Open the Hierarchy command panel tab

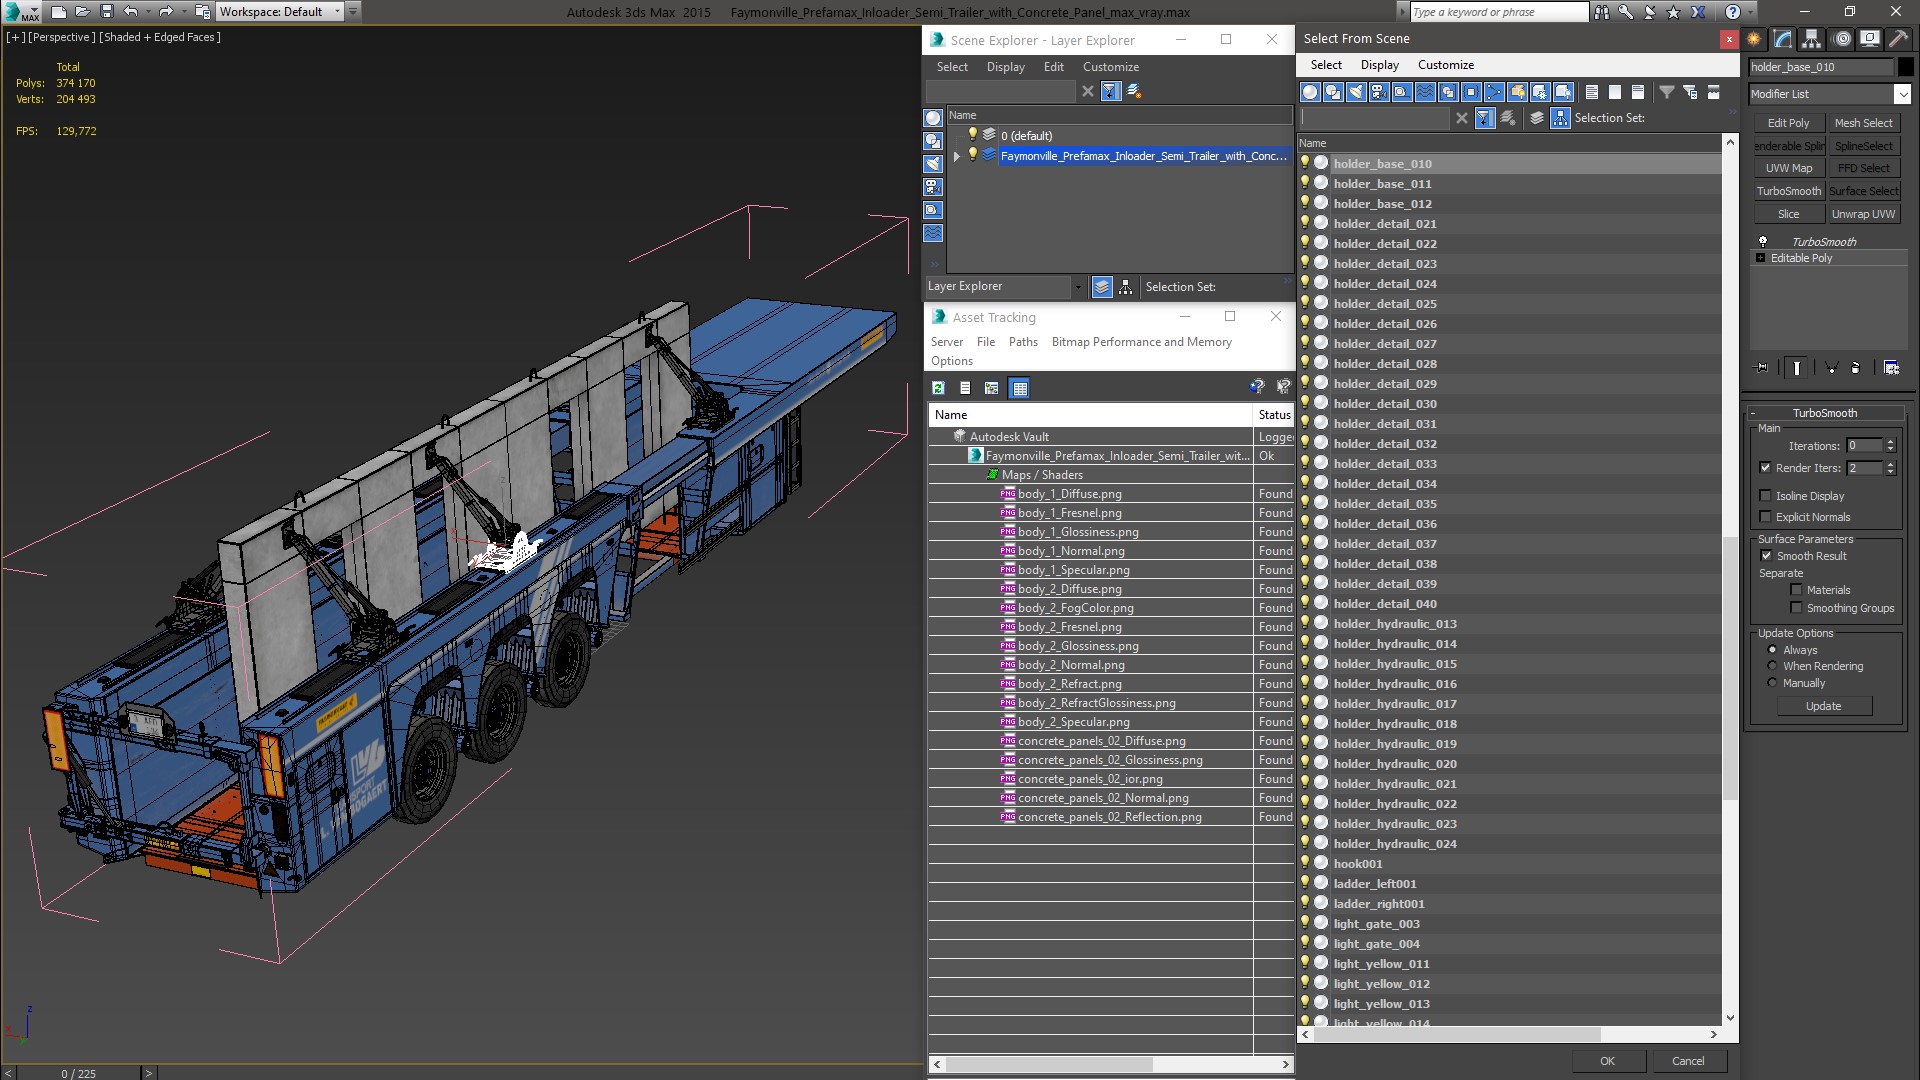1811,39
